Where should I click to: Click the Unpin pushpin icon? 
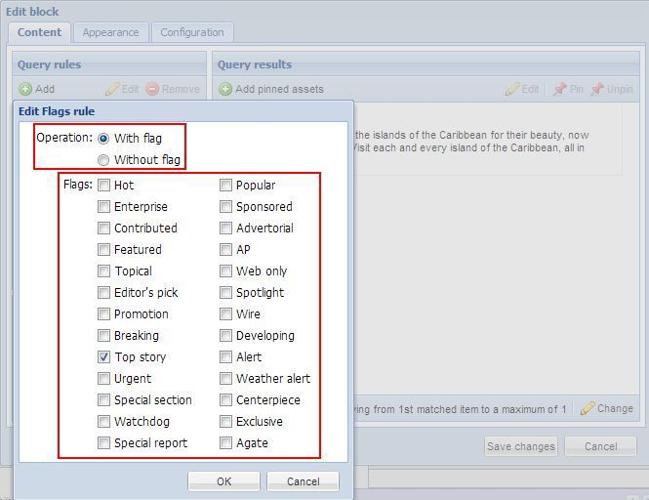tap(597, 89)
